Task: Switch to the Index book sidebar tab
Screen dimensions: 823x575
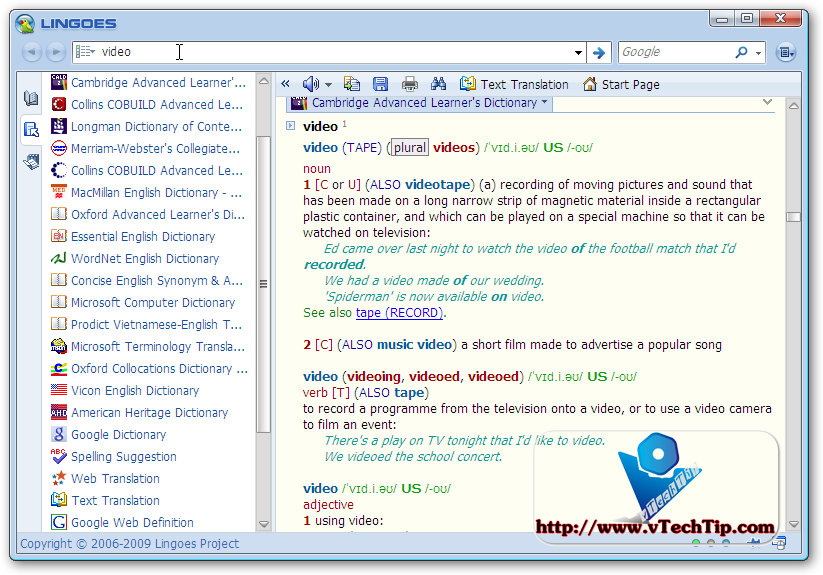Action: (31, 98)
